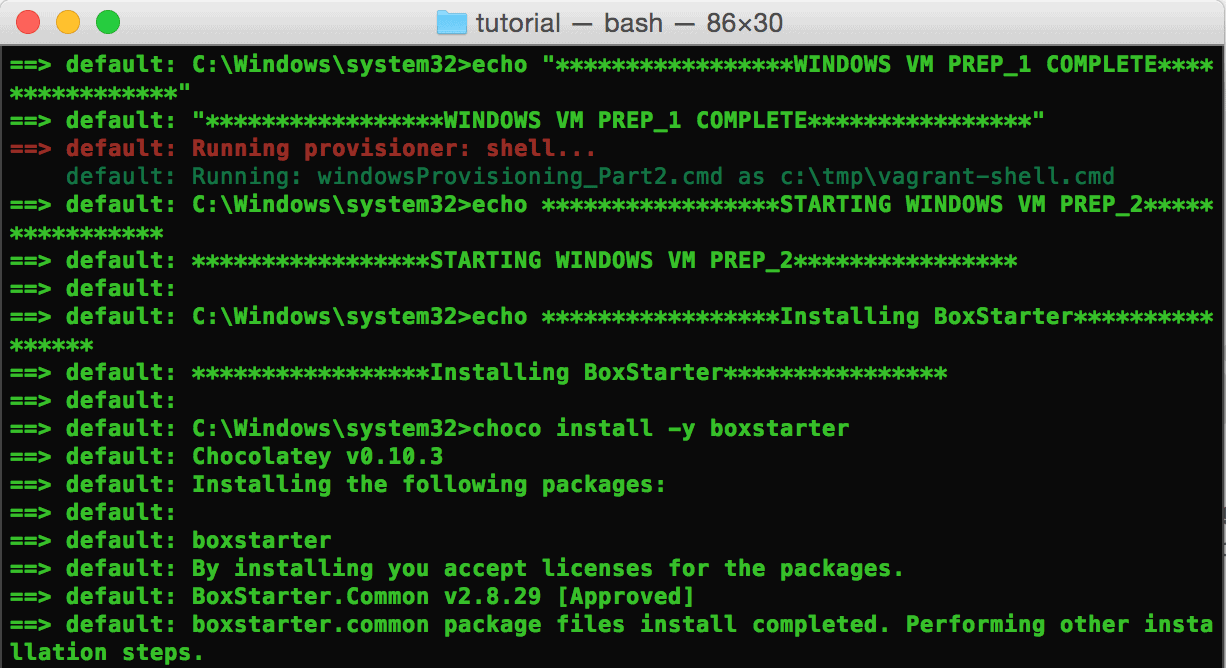Click the window title 'tutorial — bash — 86×30'
Screen dimensions: 1226x668
point(629,22)
